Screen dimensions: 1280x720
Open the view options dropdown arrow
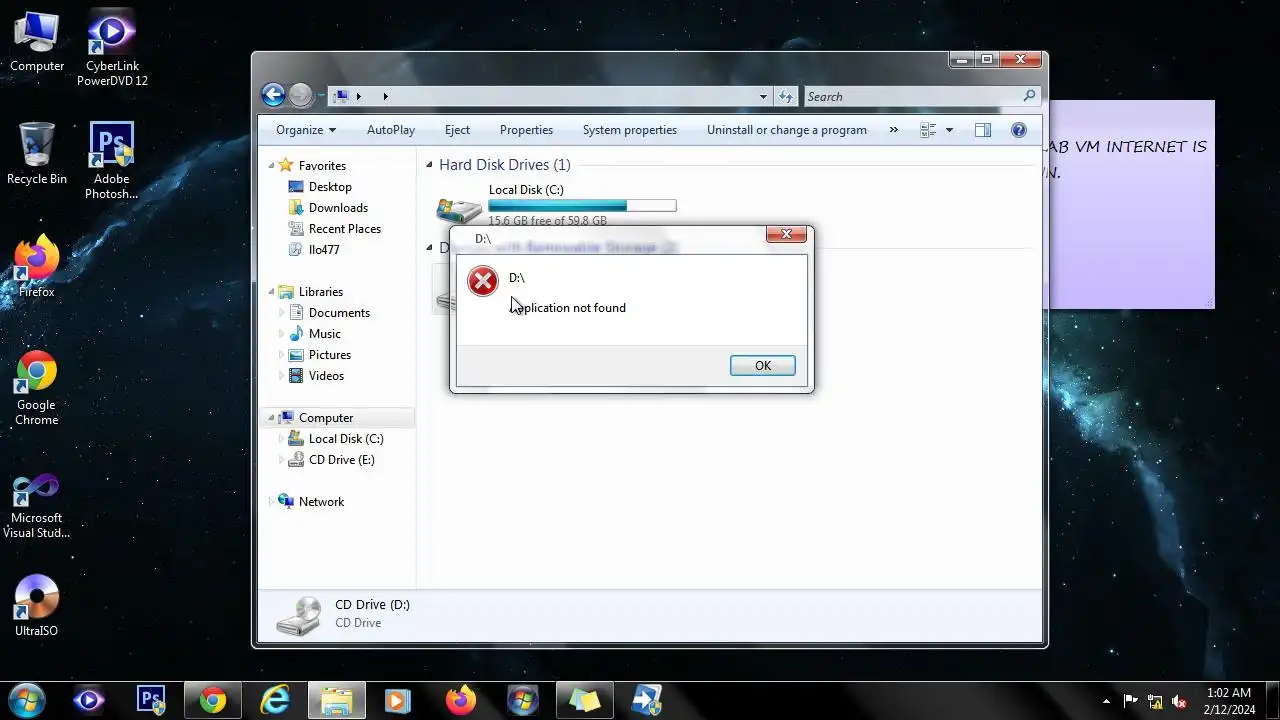coord(949,130)
